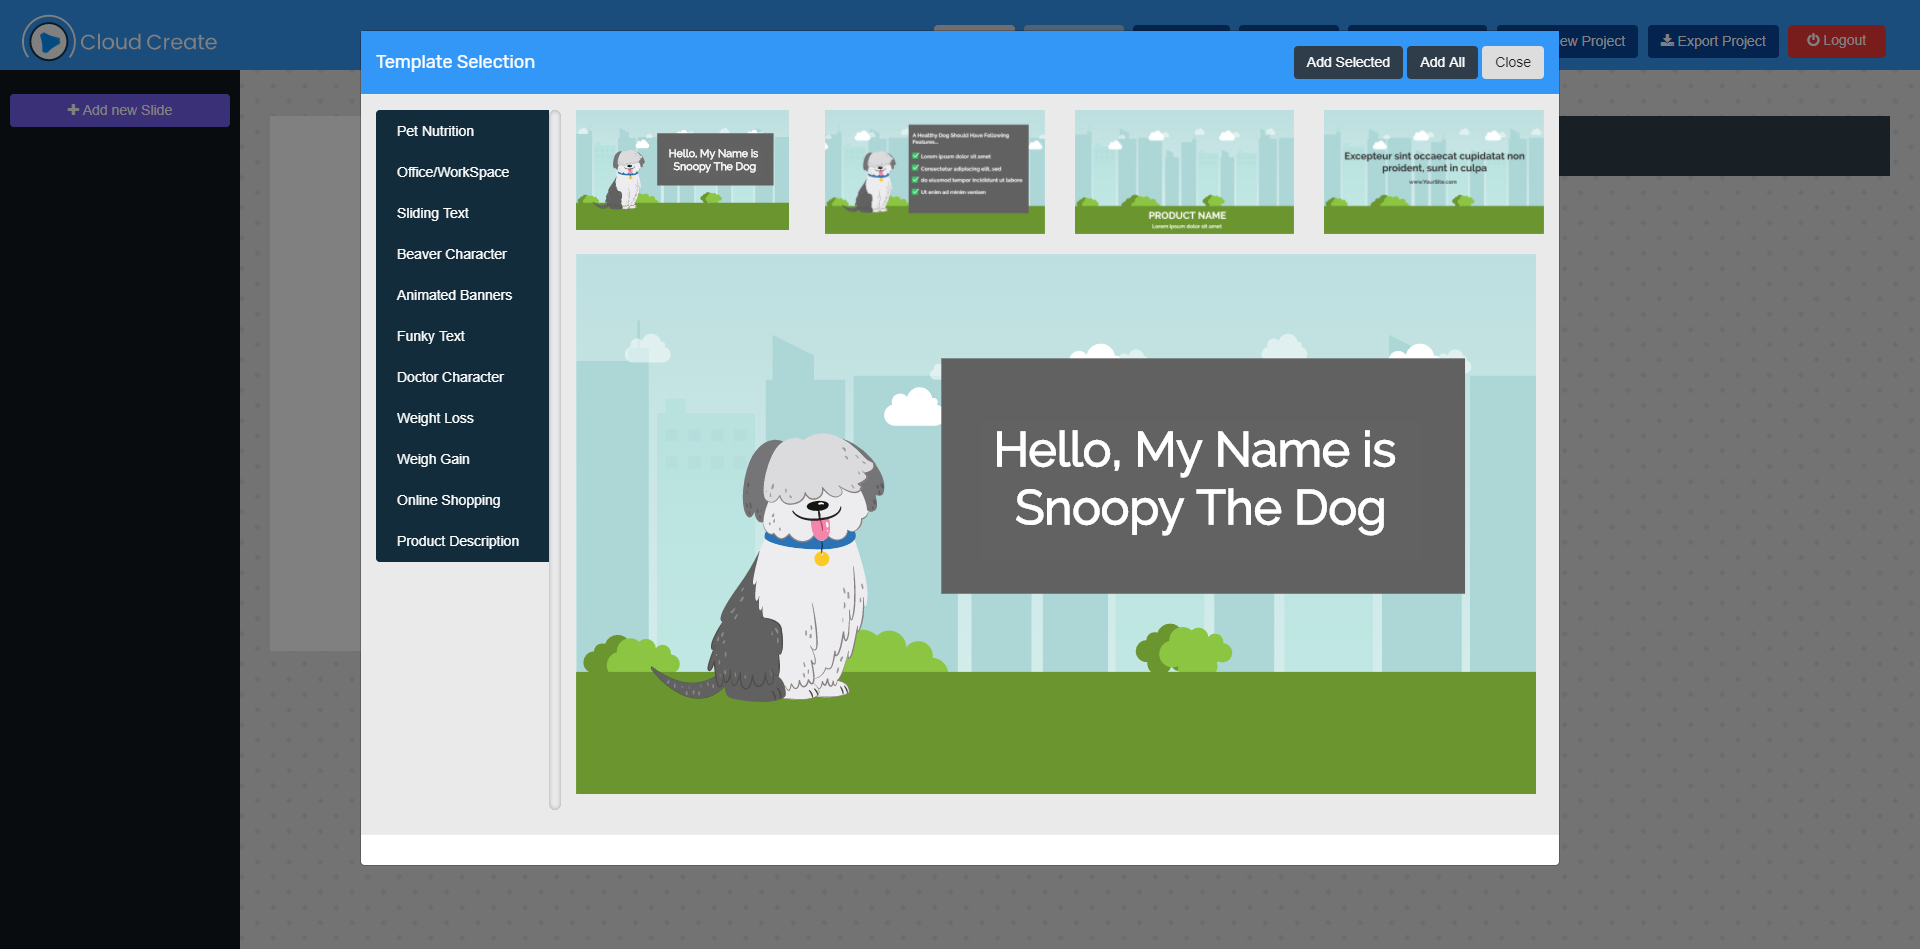This screenshot has width=1920, height=949.
Task: Log out using the Logout button
Action: 1836,41
